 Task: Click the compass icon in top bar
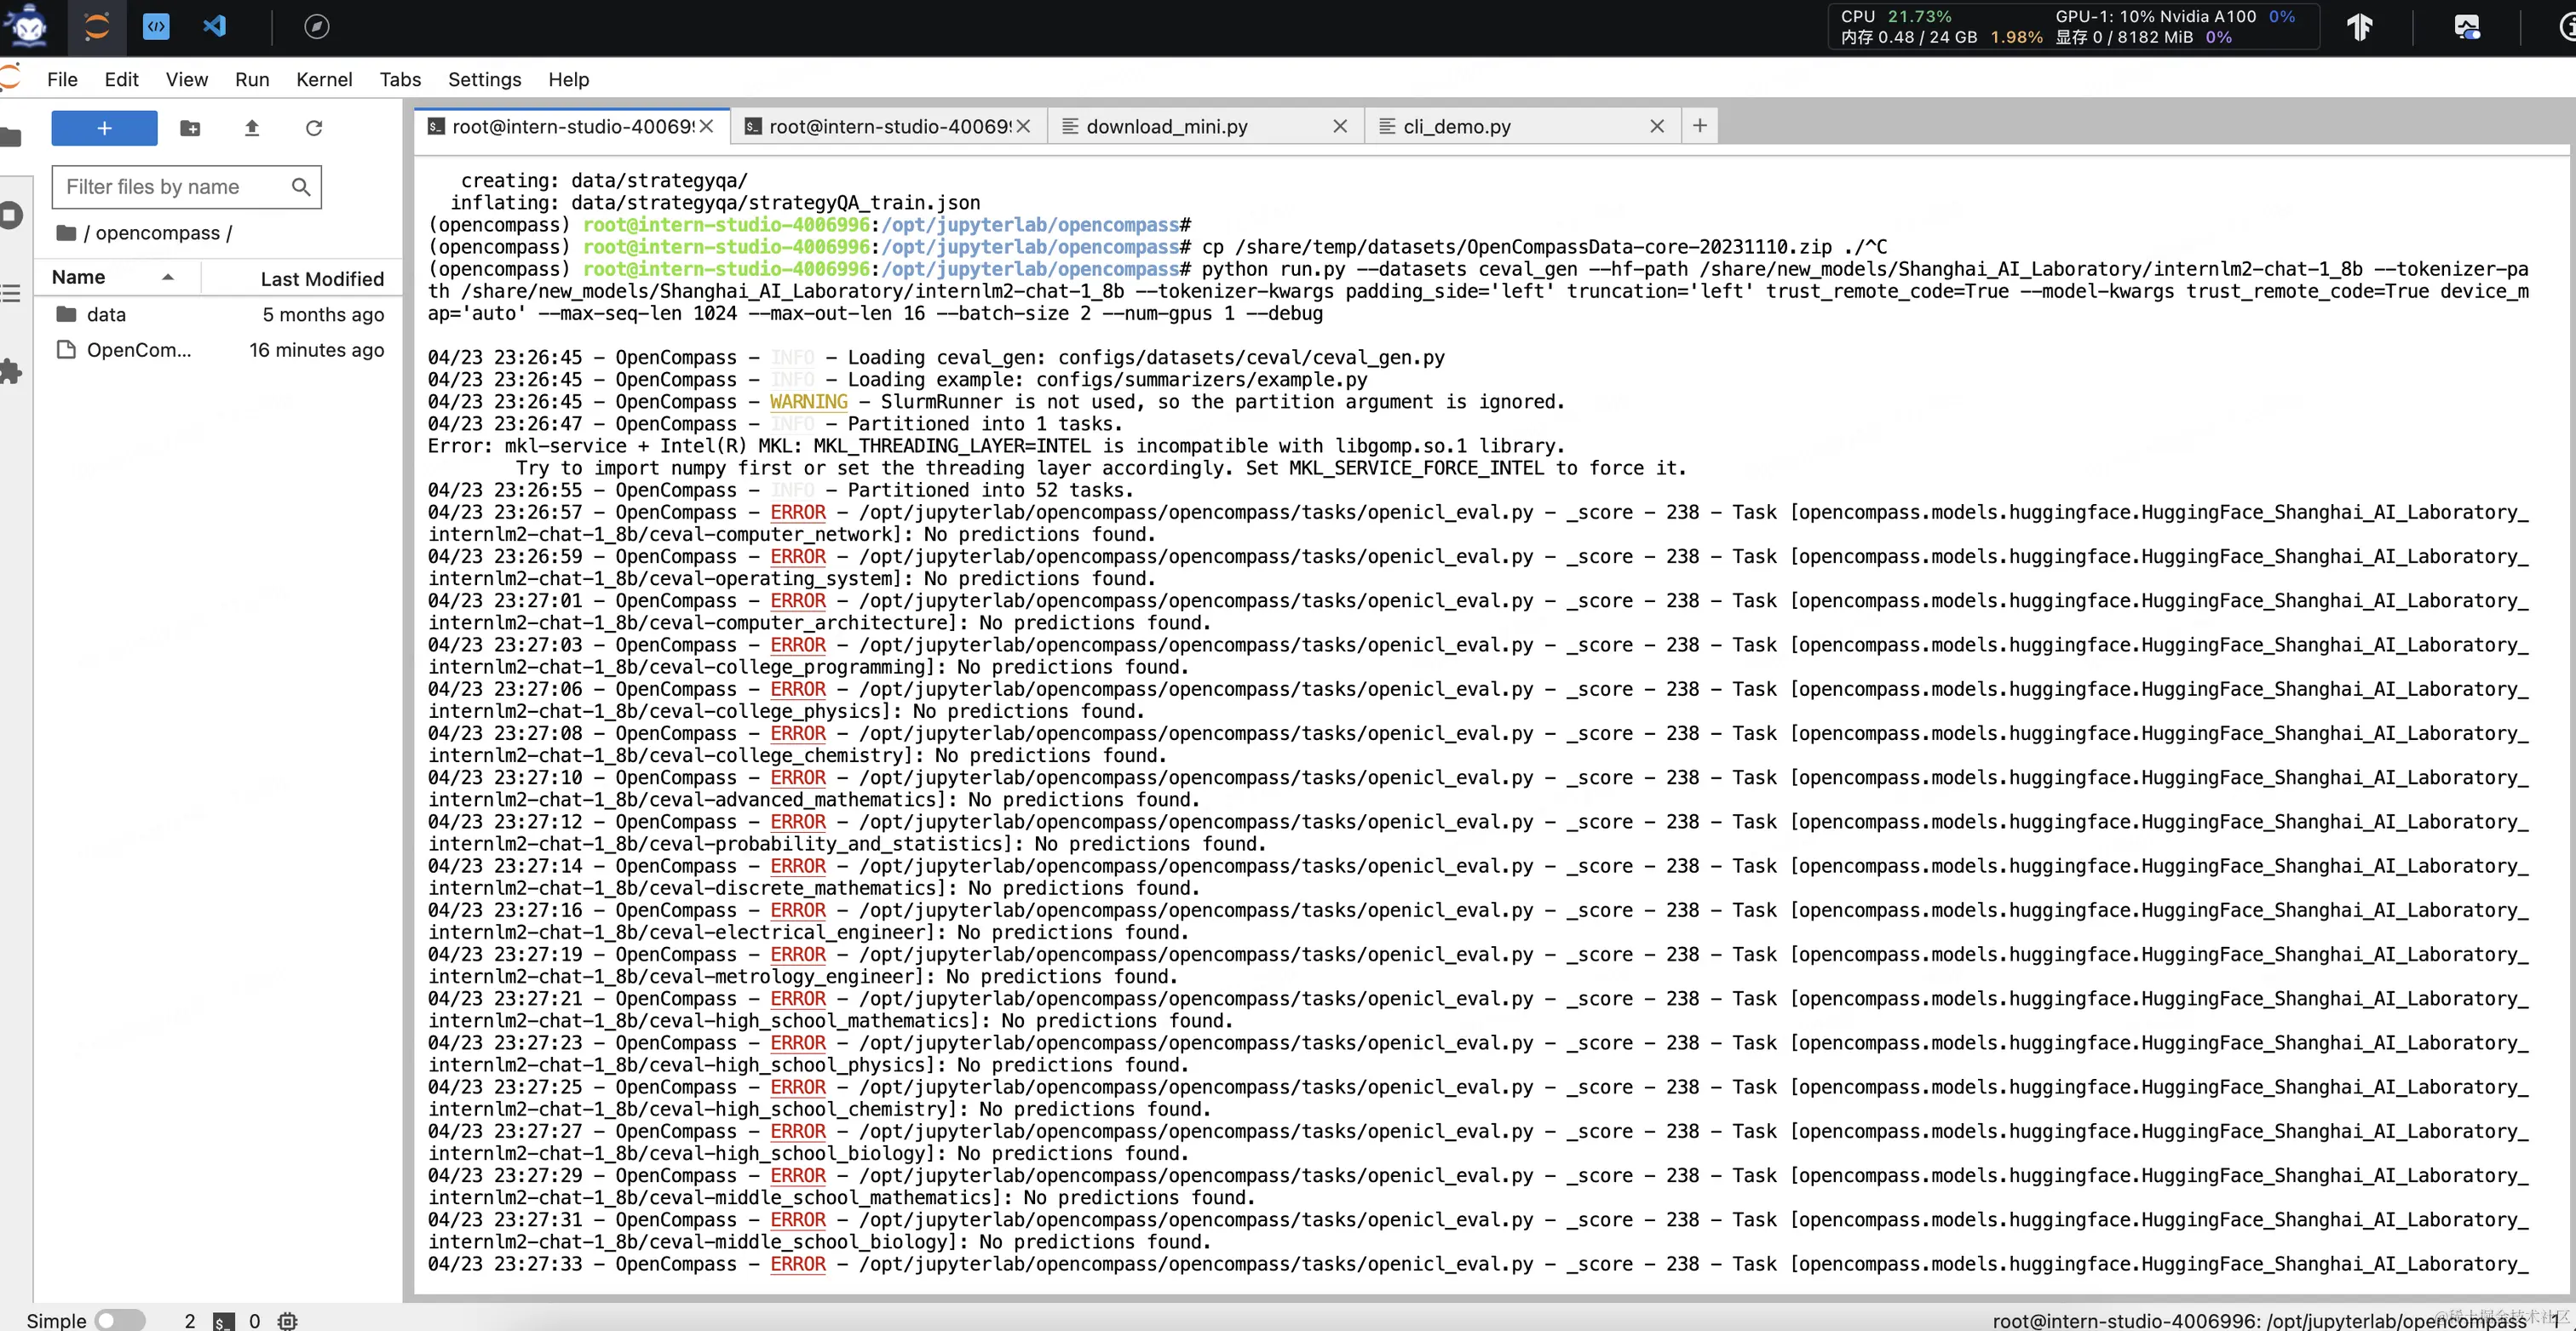pyautogui.click(x=316, y=27)
